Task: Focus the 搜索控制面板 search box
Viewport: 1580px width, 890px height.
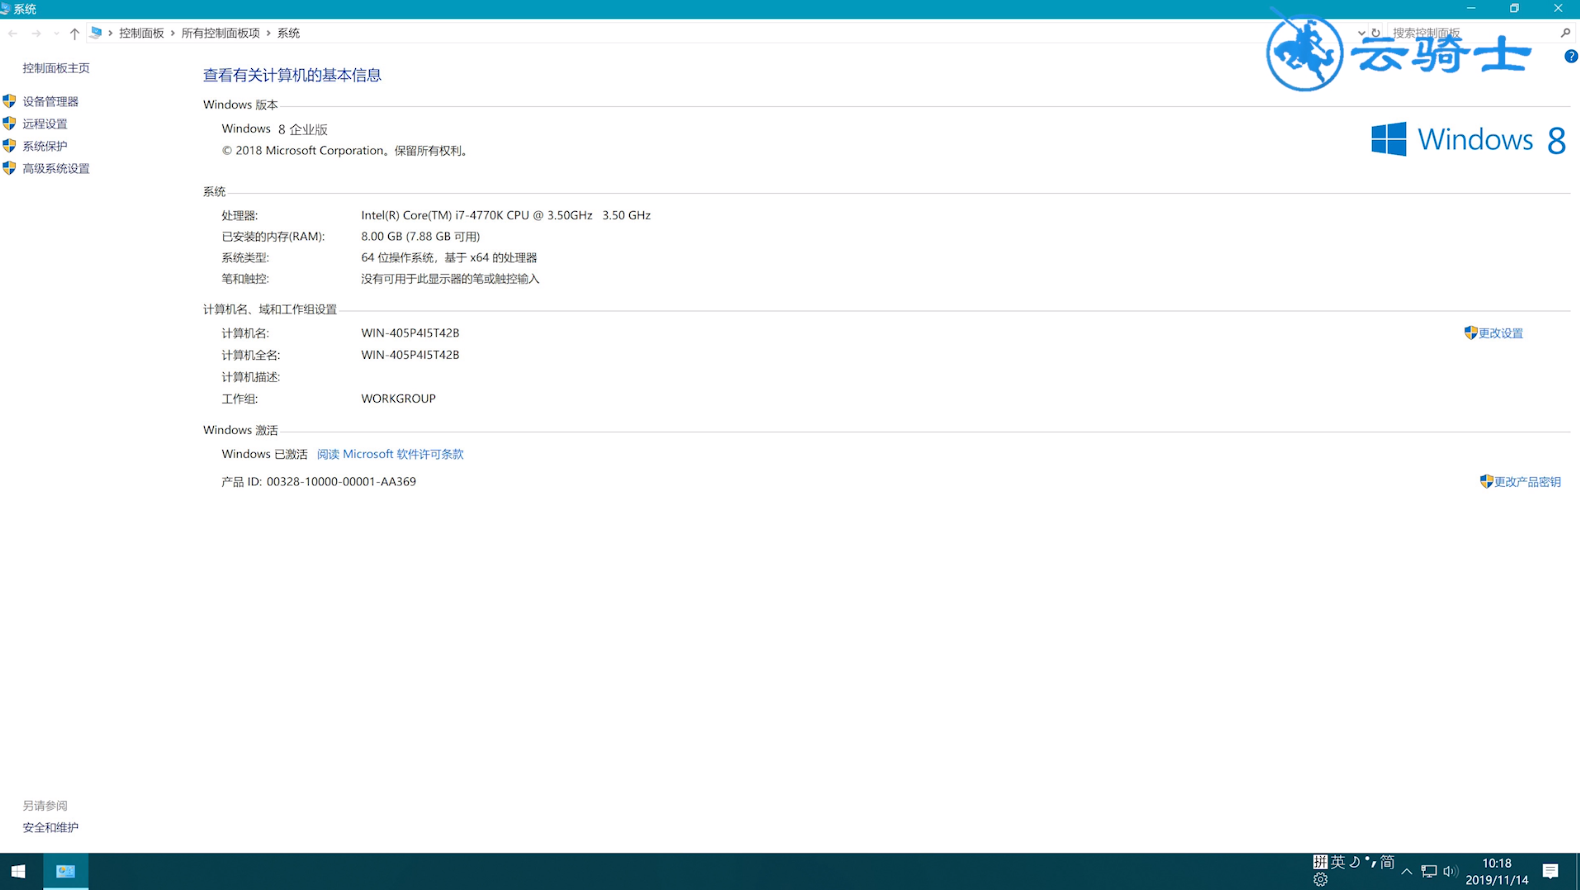Action: (1470, 33)
